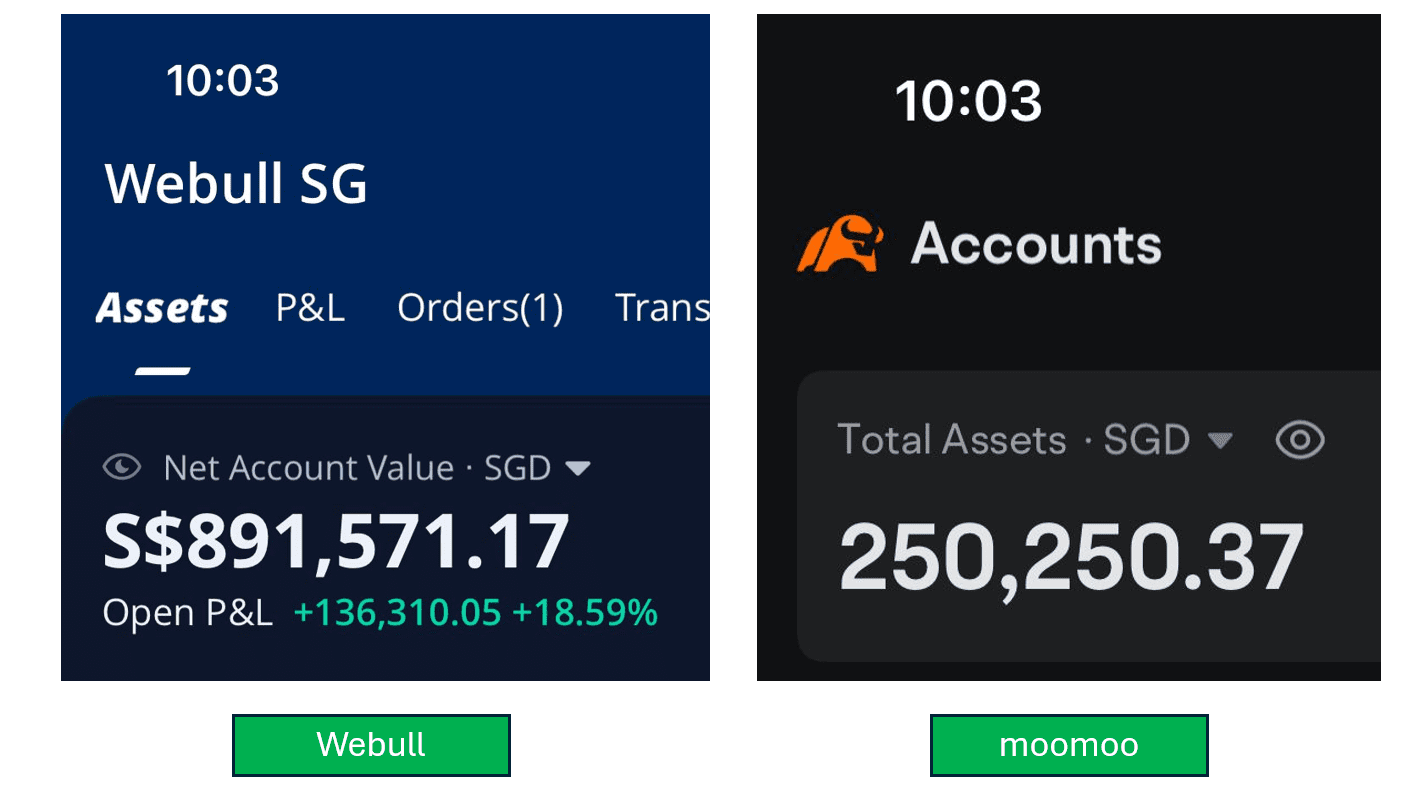The image size is (1414, 796).
Task: Click the 250,250.37 total assets amount
Action: [x=1071, y=559]
